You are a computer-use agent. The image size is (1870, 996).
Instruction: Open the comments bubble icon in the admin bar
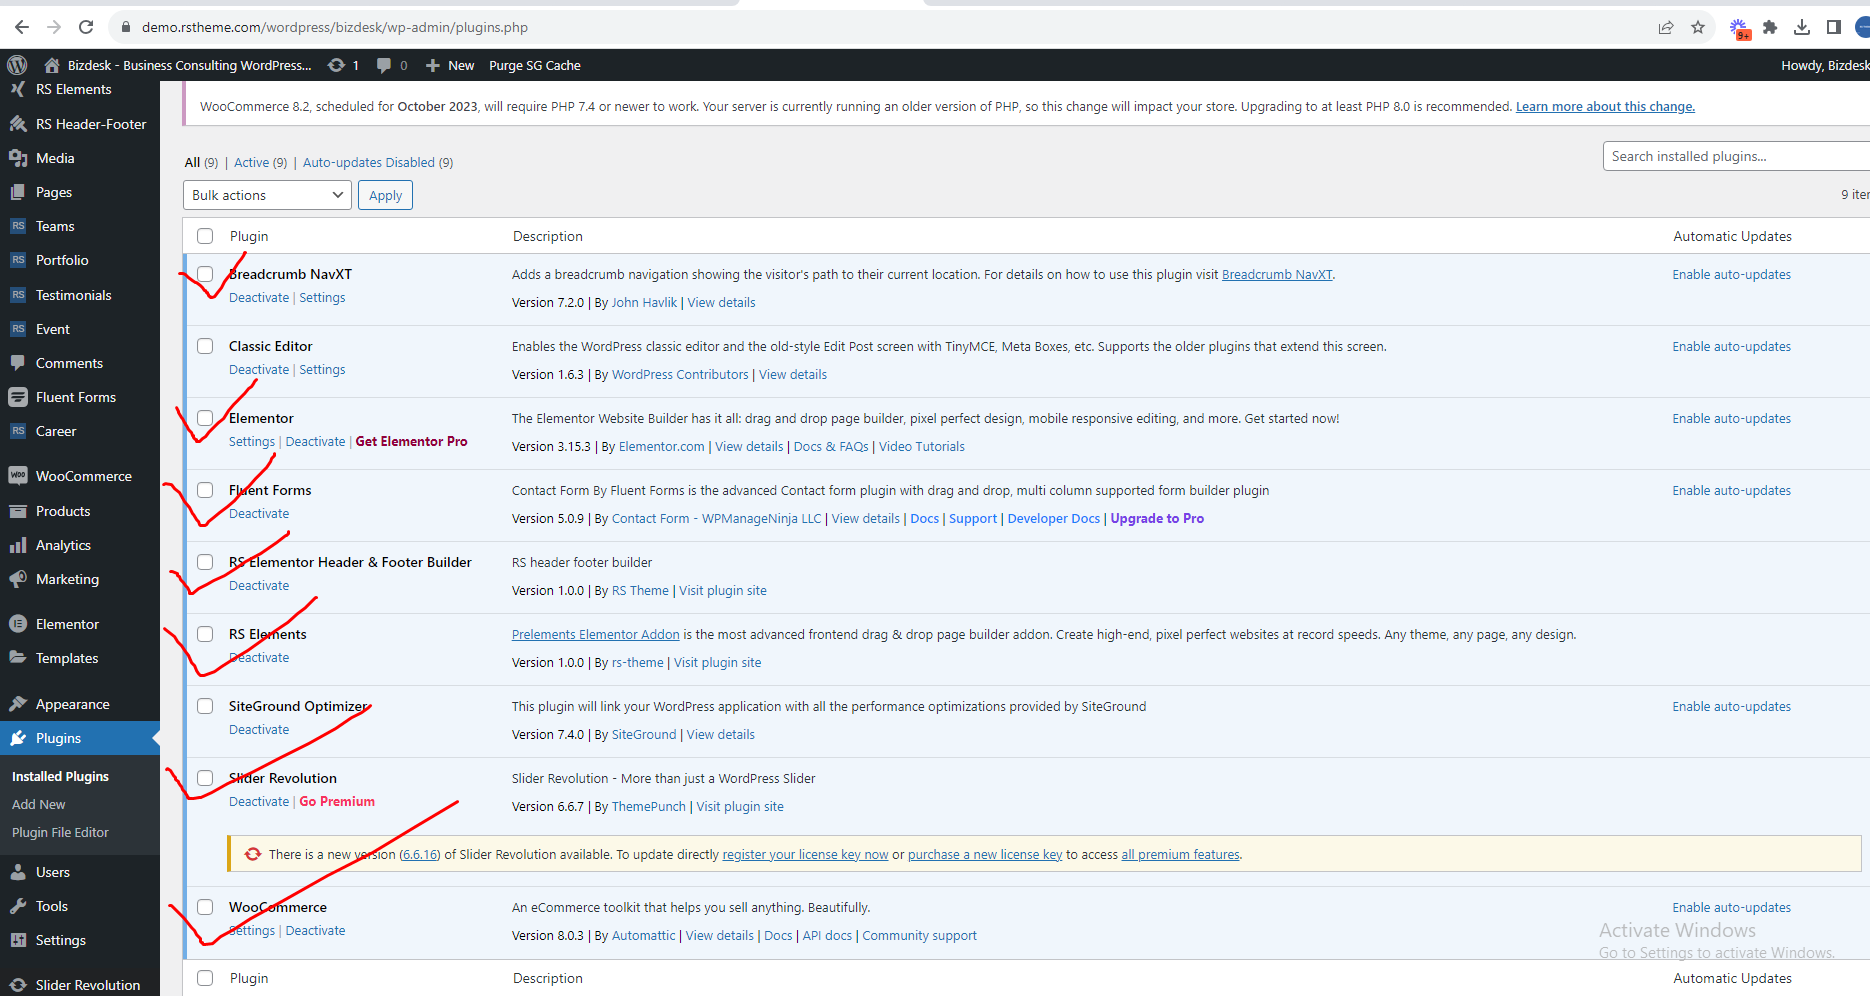(384, 65)
